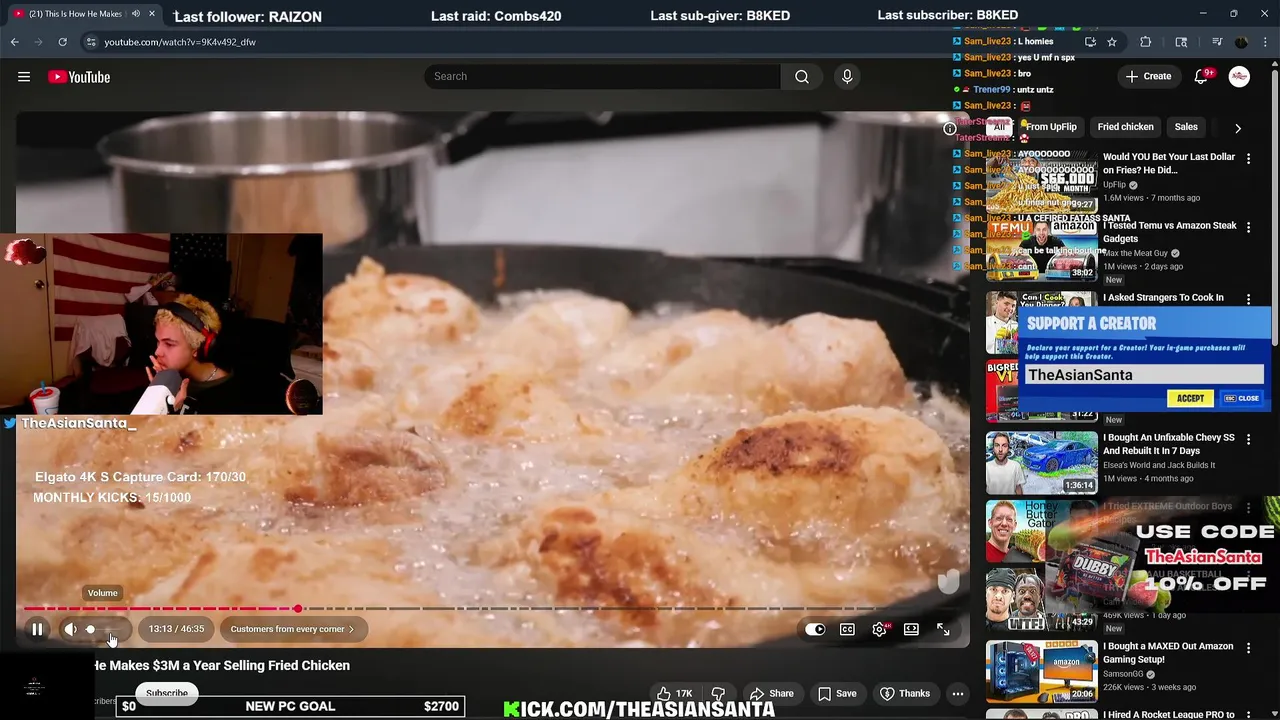Focus the YouTube search field

click(602, 76)
